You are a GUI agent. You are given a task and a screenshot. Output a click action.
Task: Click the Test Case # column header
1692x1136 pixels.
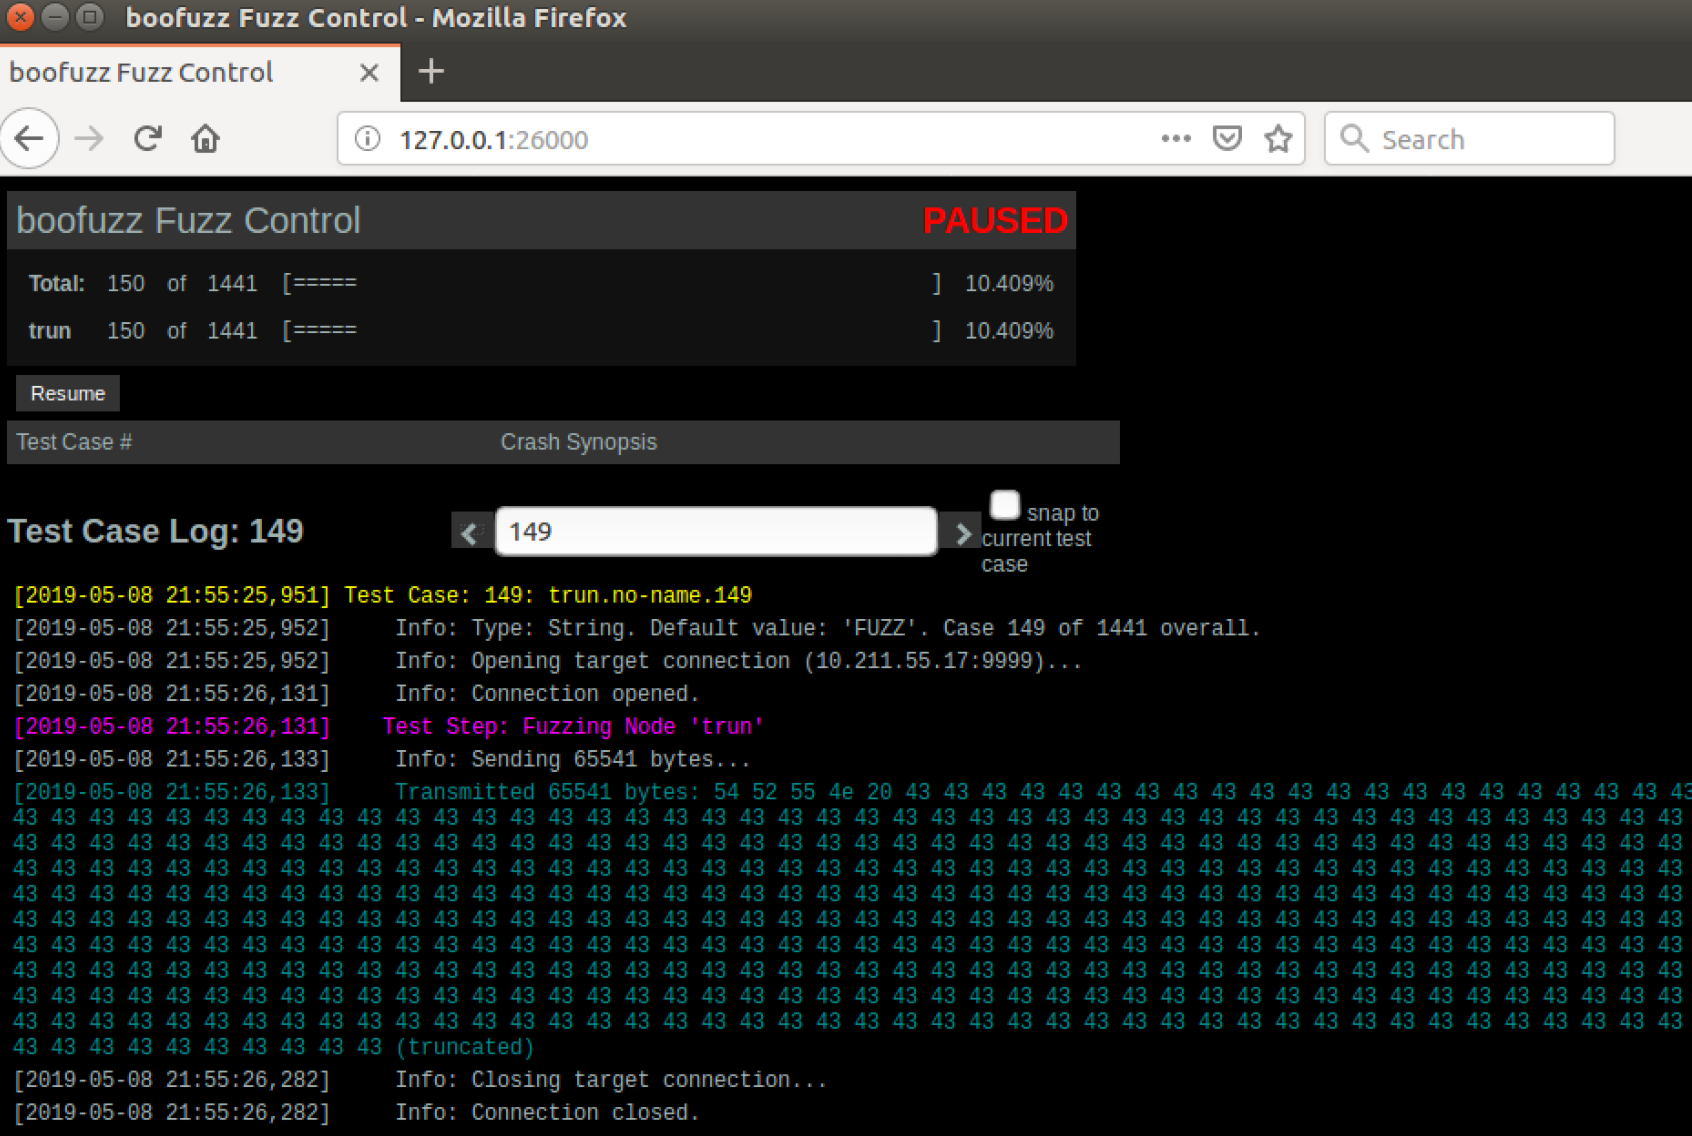click(x=74, y=442)
